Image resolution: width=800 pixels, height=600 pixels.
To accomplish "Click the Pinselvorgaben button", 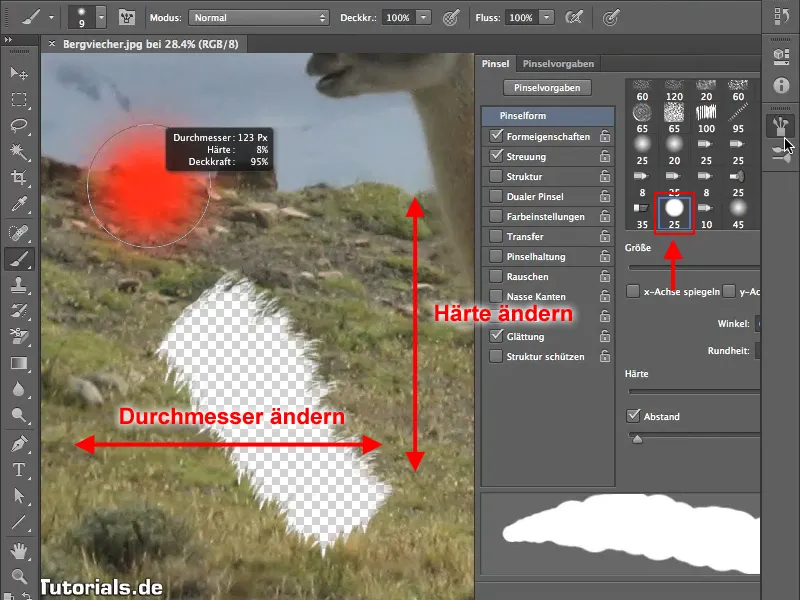I will click(x=547, y=88).
